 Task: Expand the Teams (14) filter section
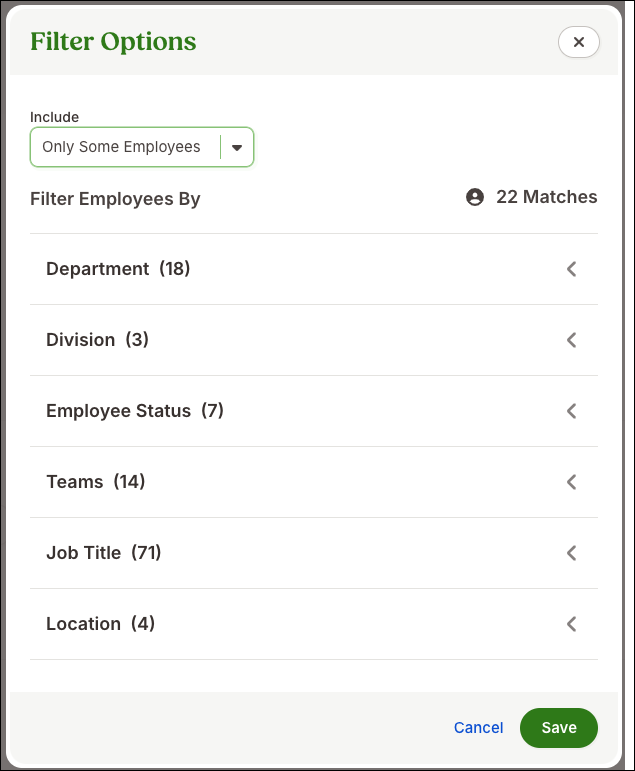coord(314,482)
